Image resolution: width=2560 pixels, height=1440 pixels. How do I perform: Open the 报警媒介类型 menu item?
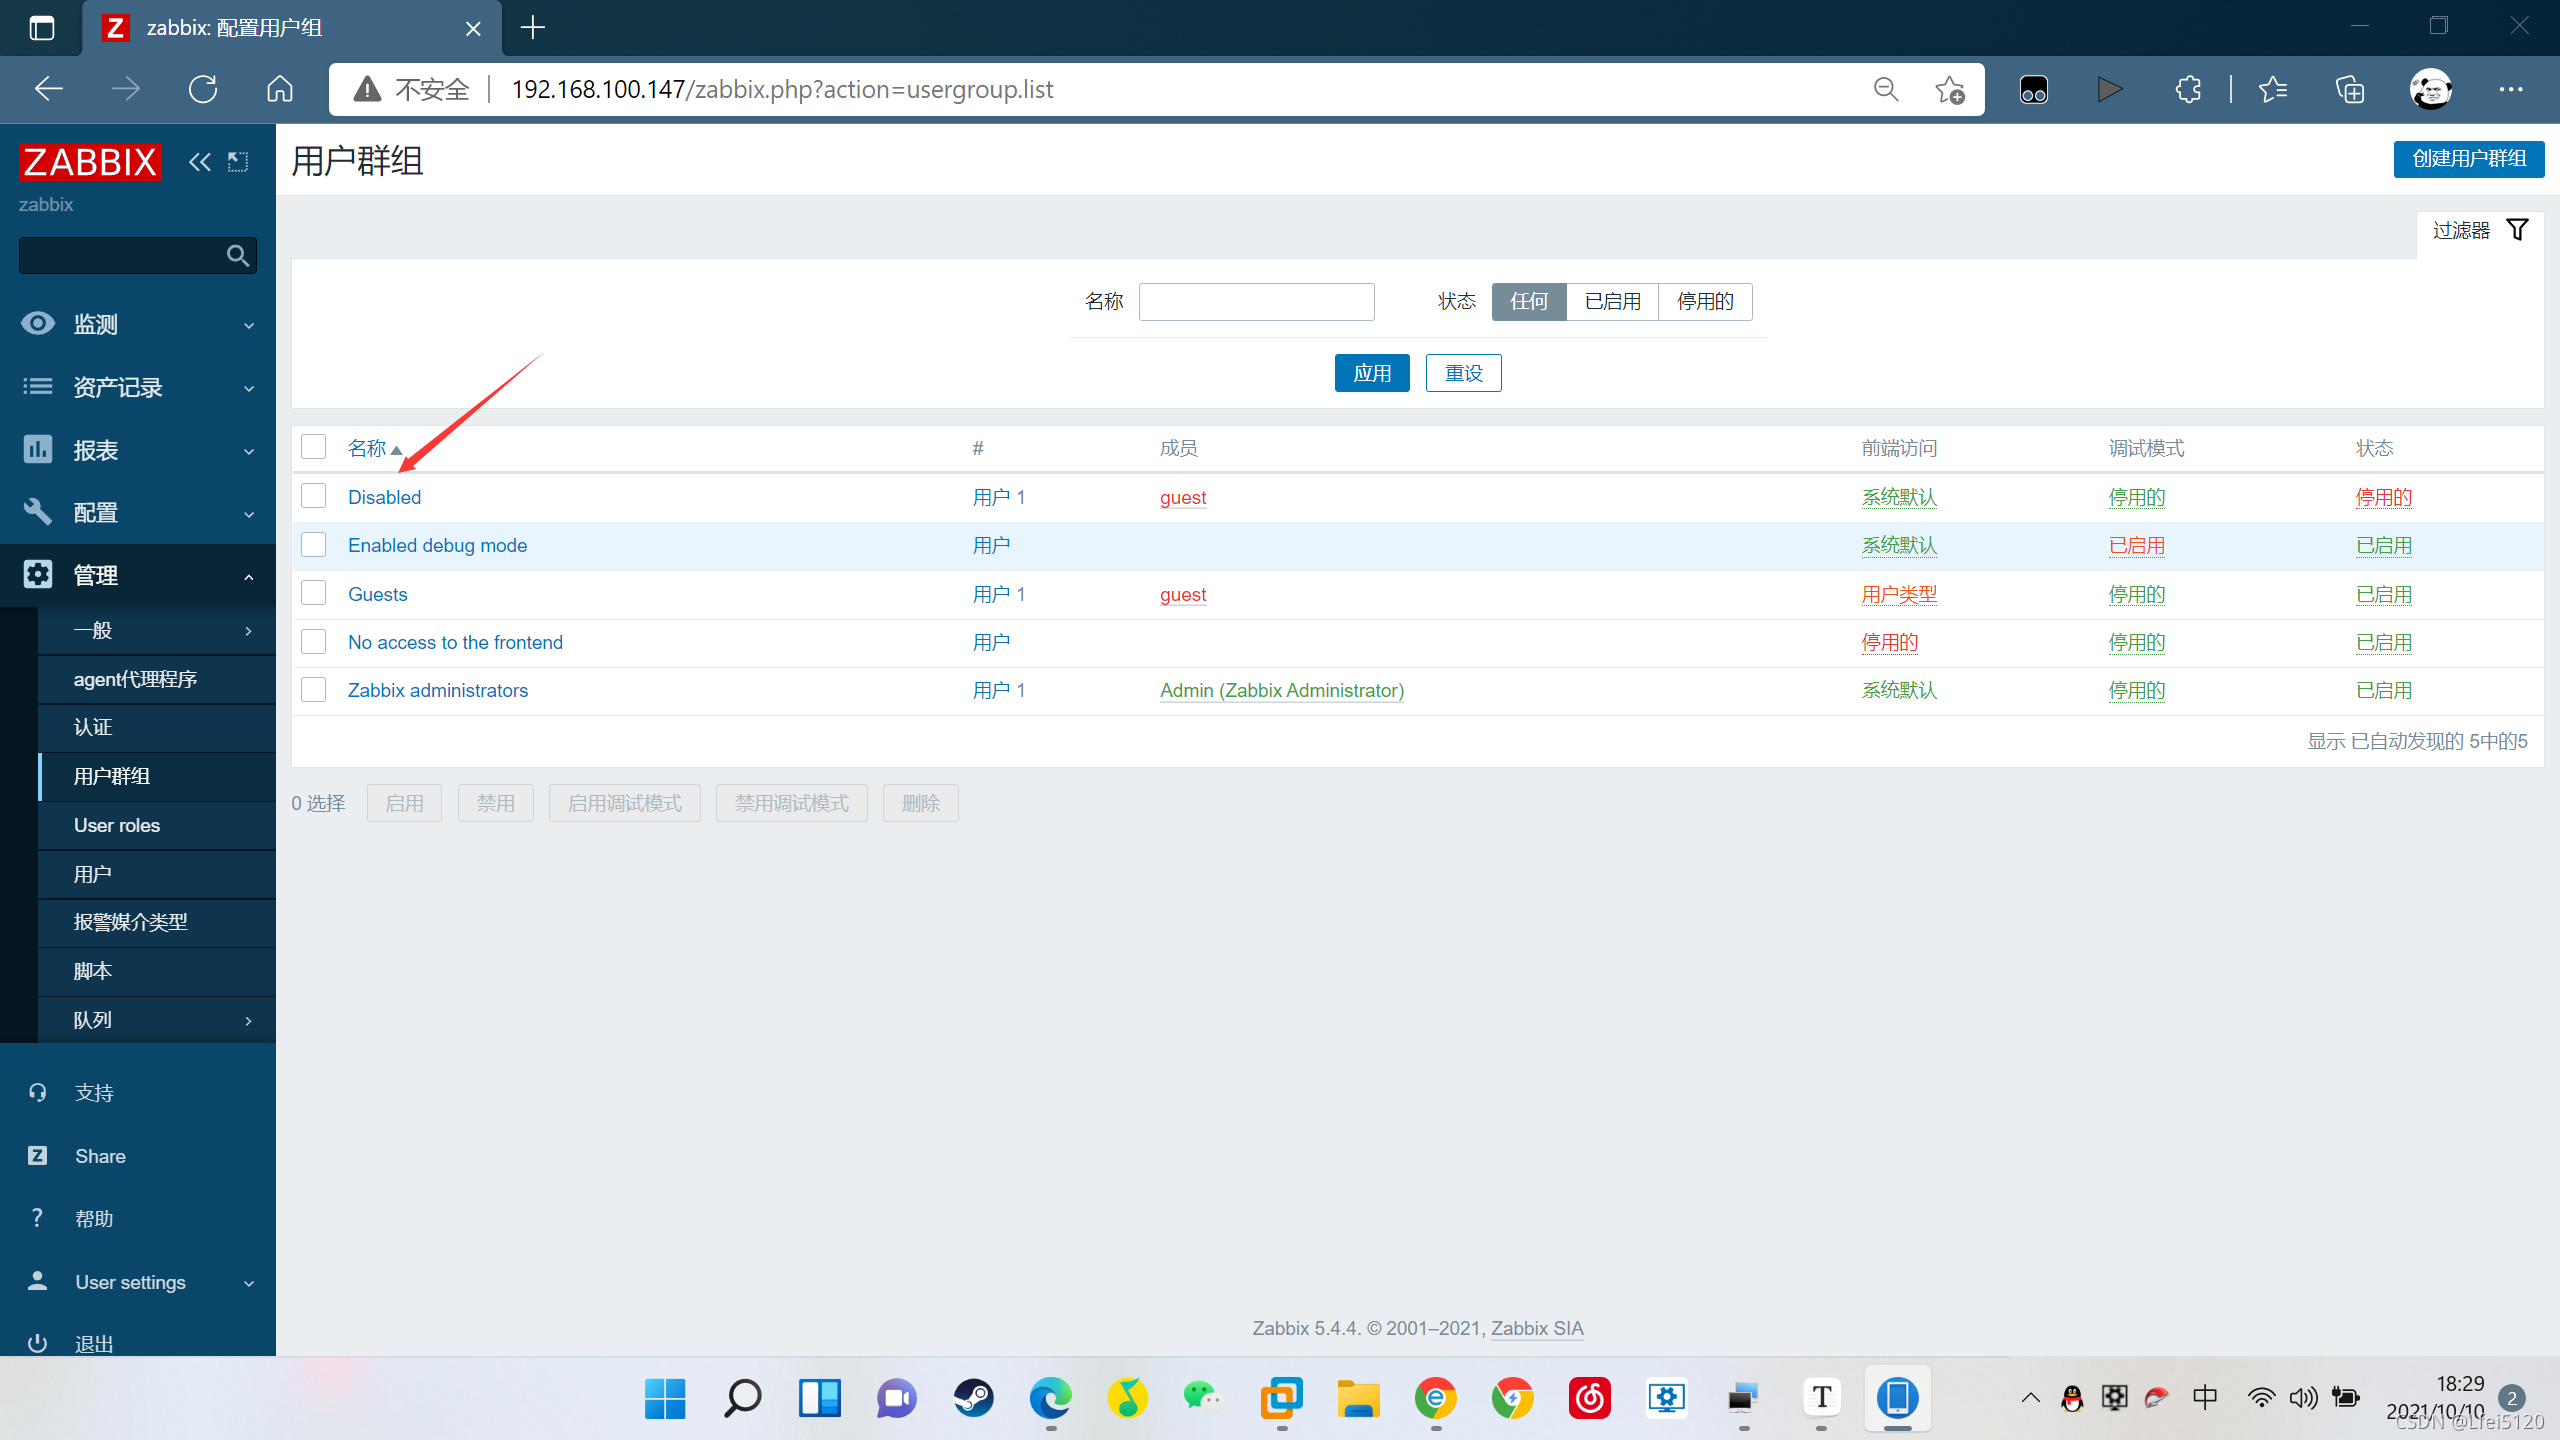click(x=157, y=922)
